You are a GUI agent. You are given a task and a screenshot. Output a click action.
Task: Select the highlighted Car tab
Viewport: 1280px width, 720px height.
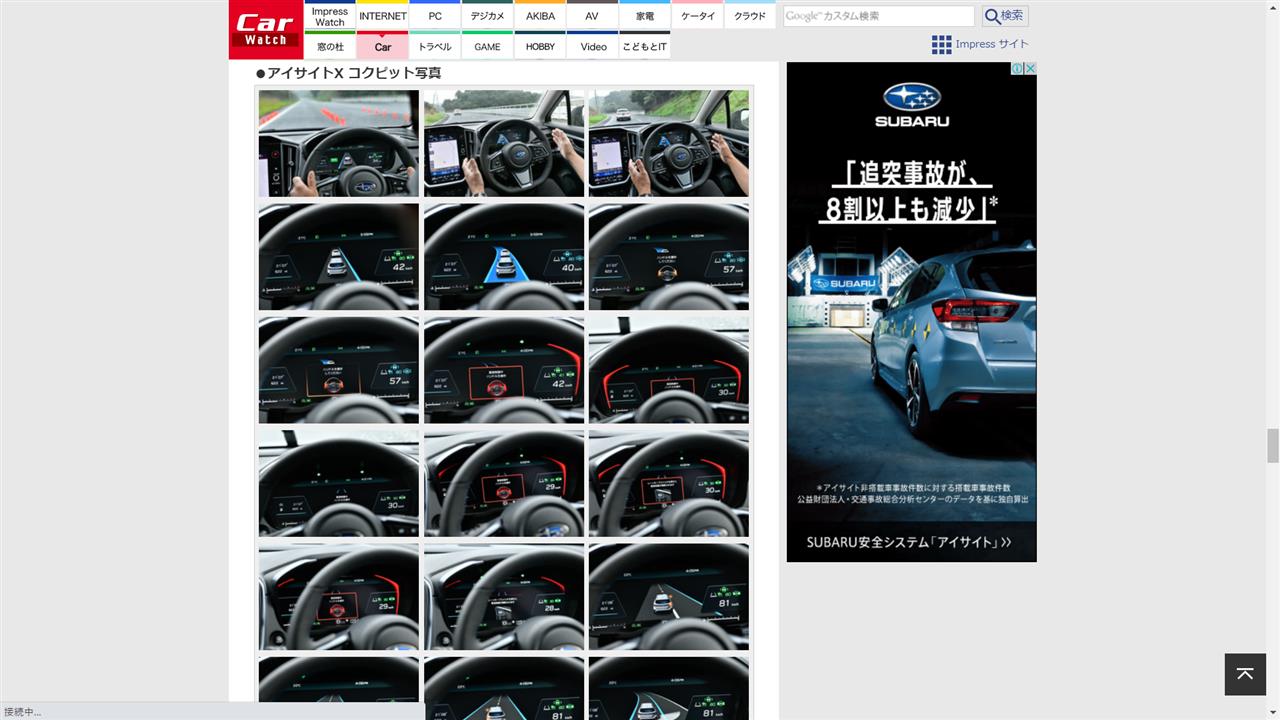[383, 46]
